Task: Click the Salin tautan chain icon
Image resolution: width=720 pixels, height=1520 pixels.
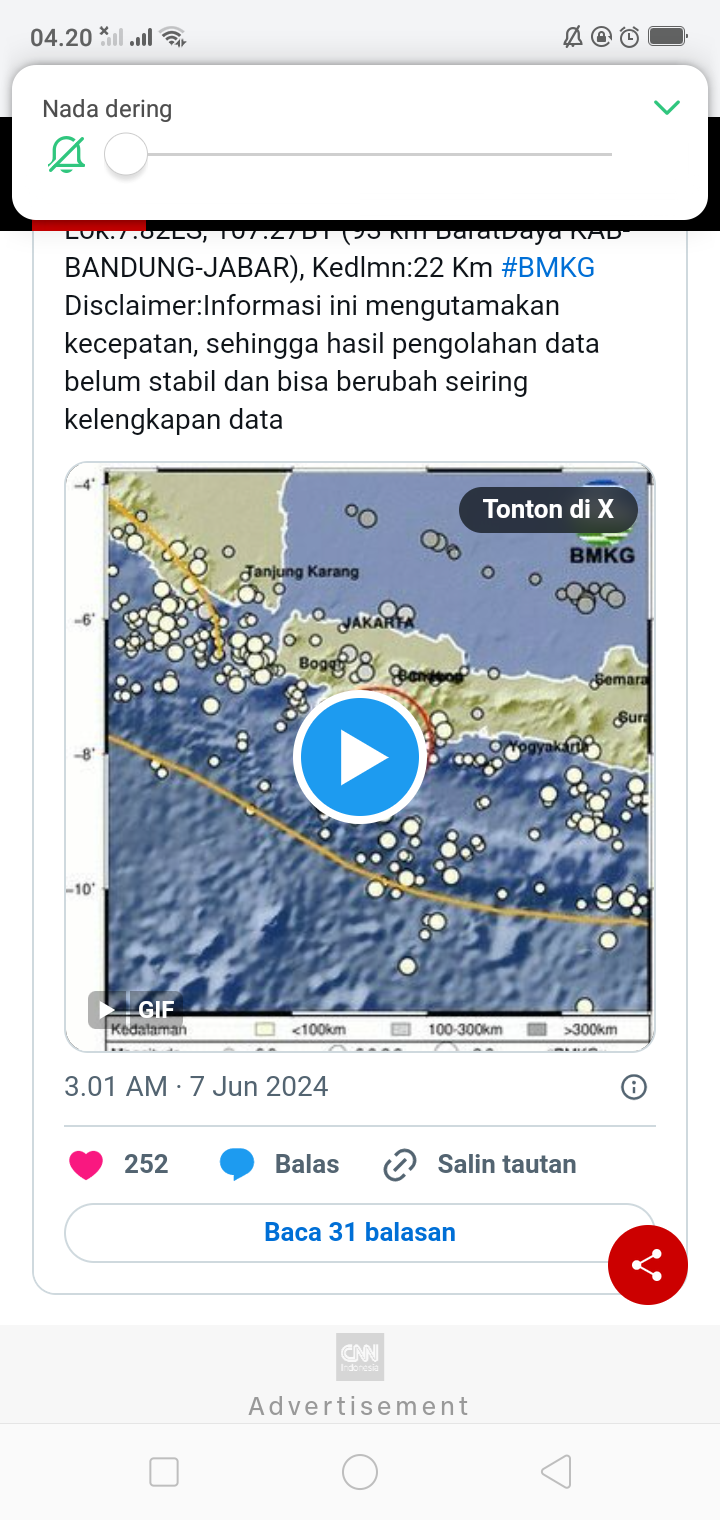Action: pyautogui.click(x=400, y=1164)
